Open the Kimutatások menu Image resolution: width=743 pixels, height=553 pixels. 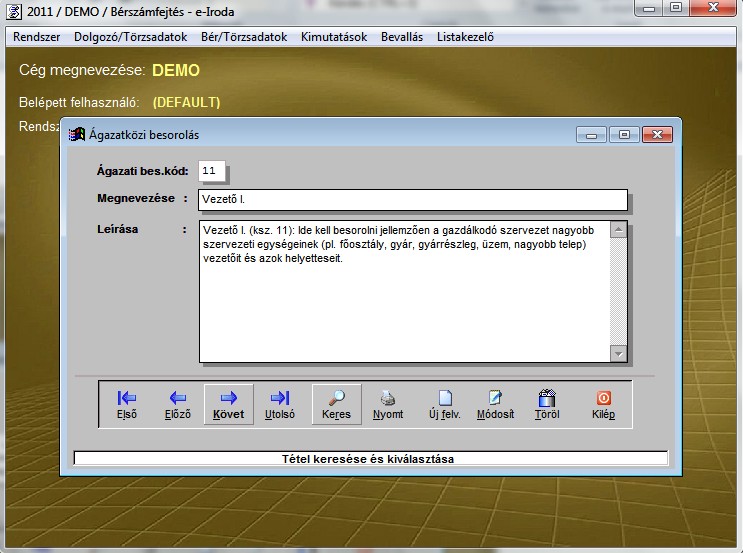click(333, 37)
